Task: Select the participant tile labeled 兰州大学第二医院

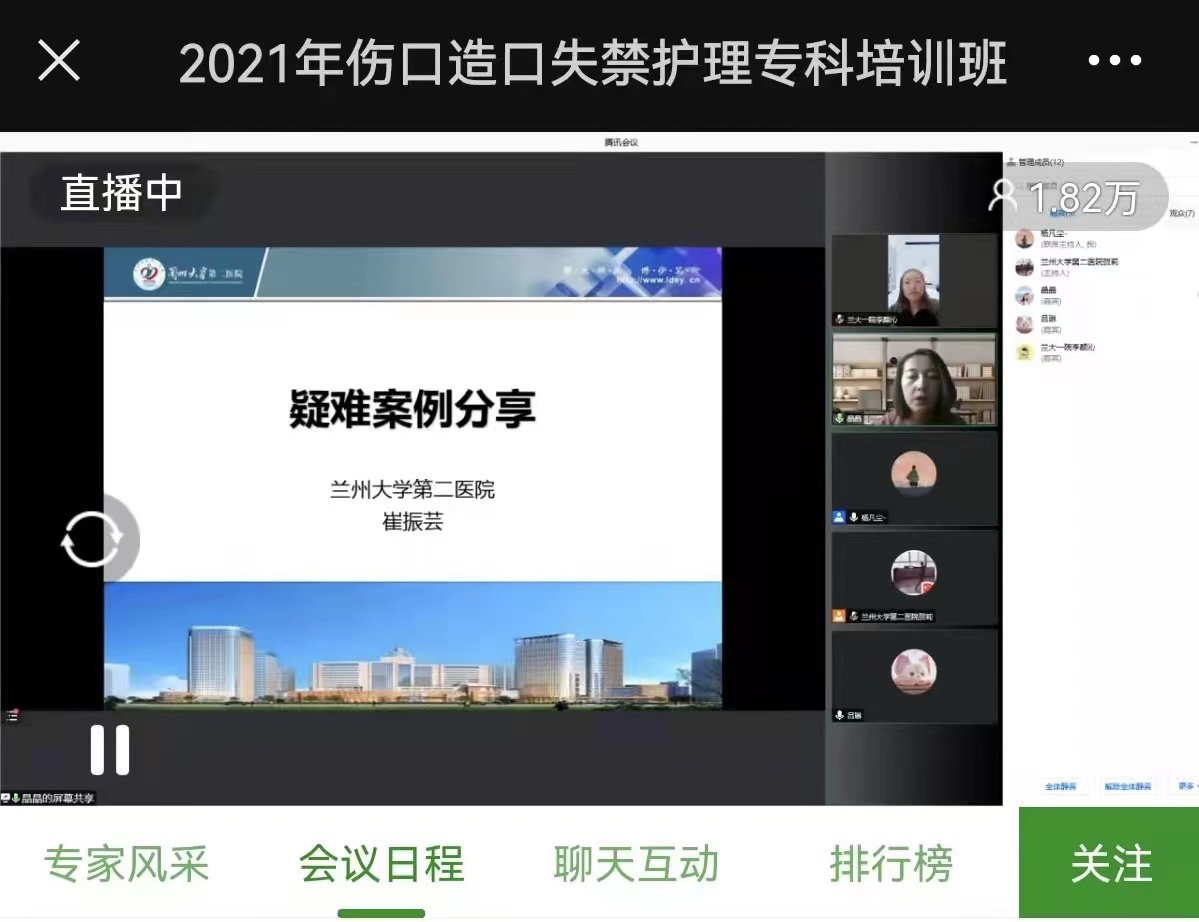Action: point(915,578)
